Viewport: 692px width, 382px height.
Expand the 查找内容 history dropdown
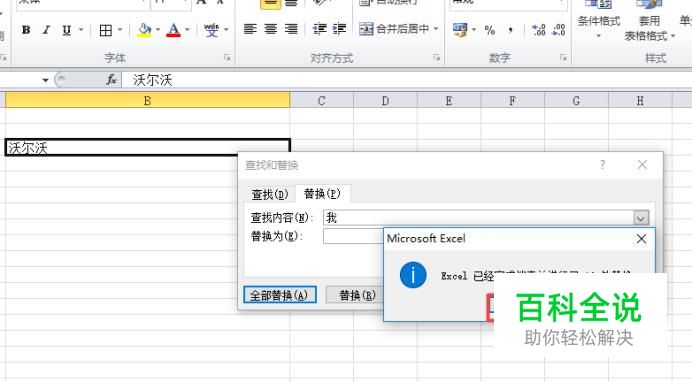[641, 217]
